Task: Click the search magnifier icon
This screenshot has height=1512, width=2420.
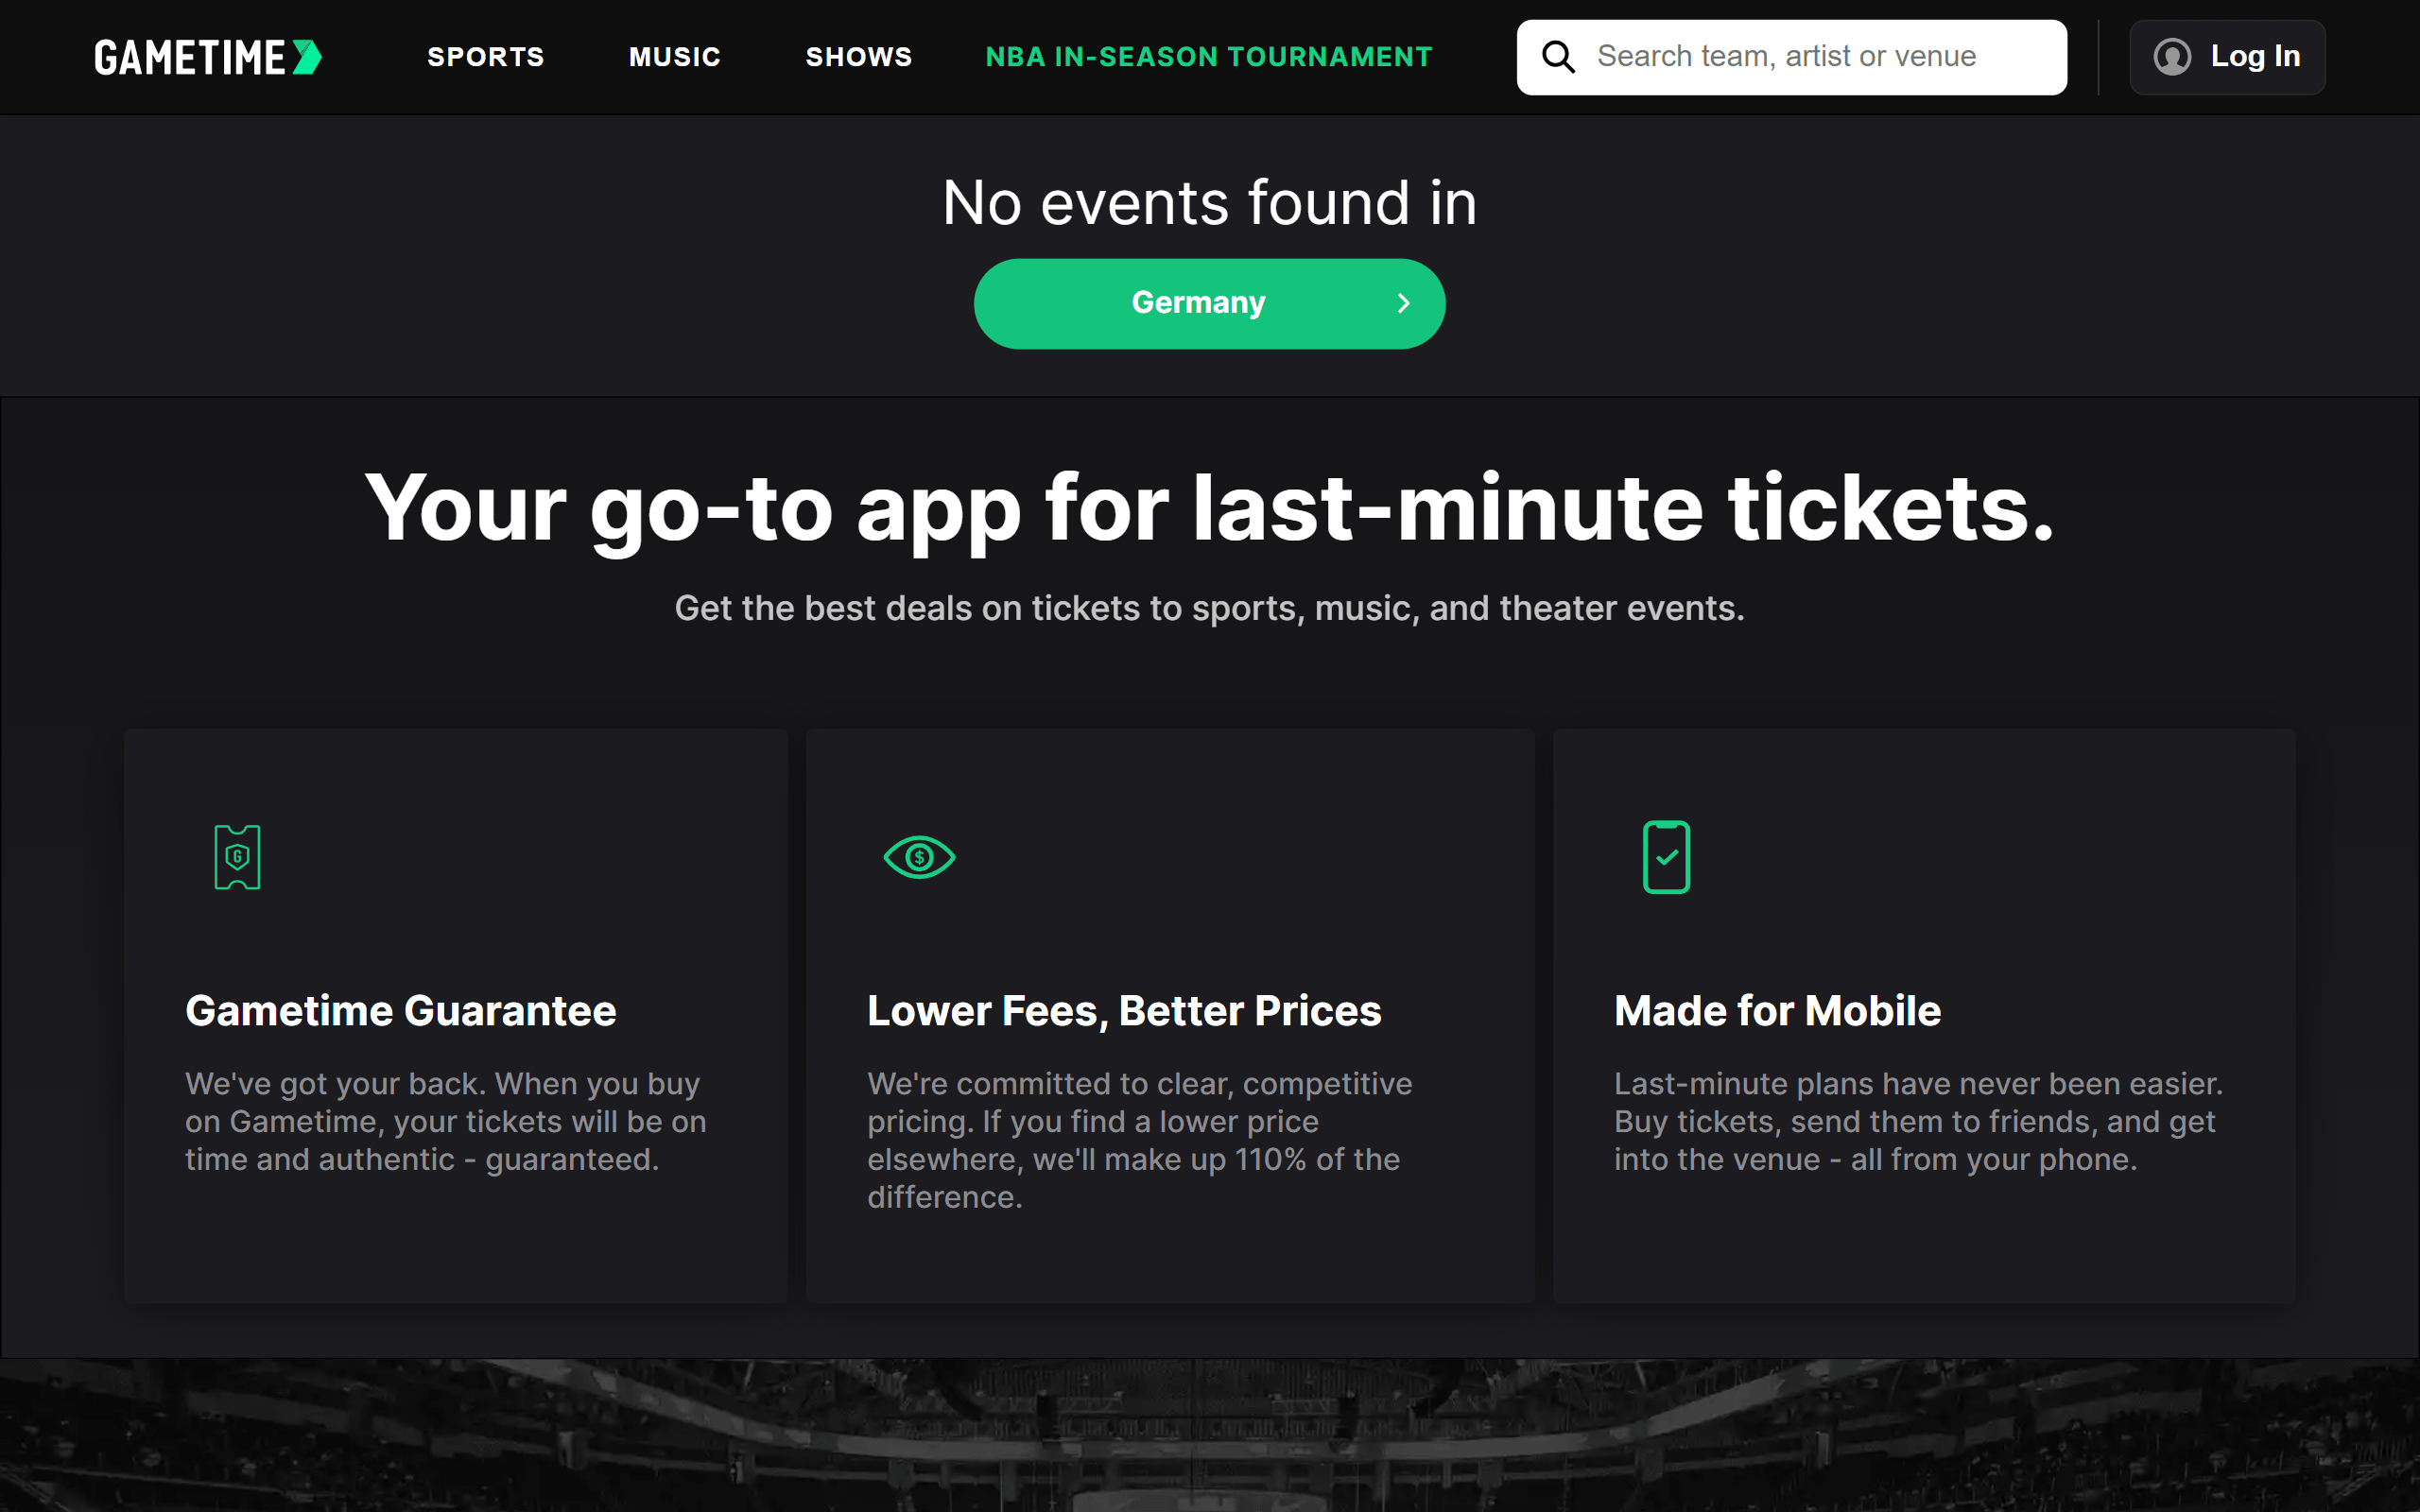Action: click(1558, 57)
